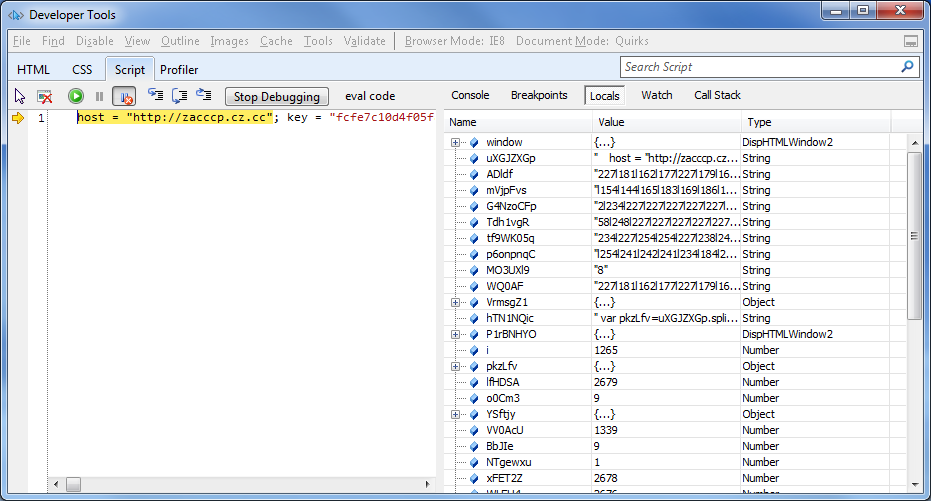Expand the pkzLfv object node
The height and width of the screenshot is (501, 931).
[x=456, y=366]
